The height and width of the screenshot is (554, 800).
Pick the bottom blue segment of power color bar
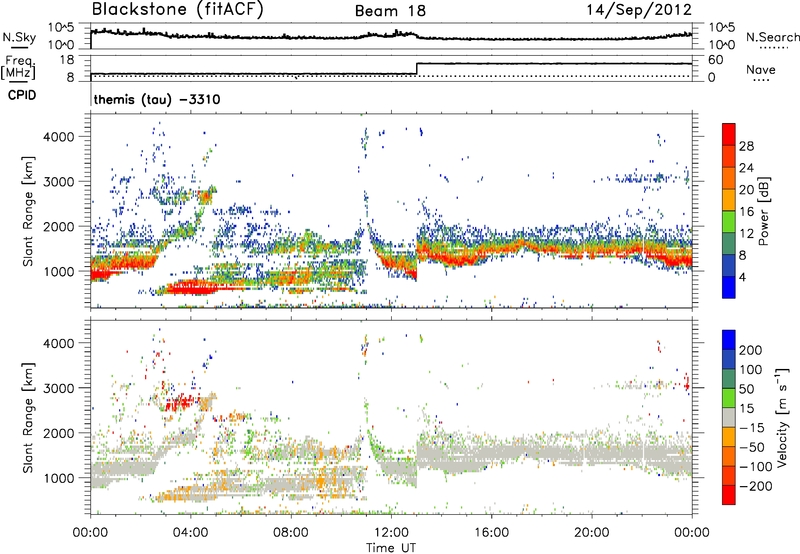click(x=729, y=288)
